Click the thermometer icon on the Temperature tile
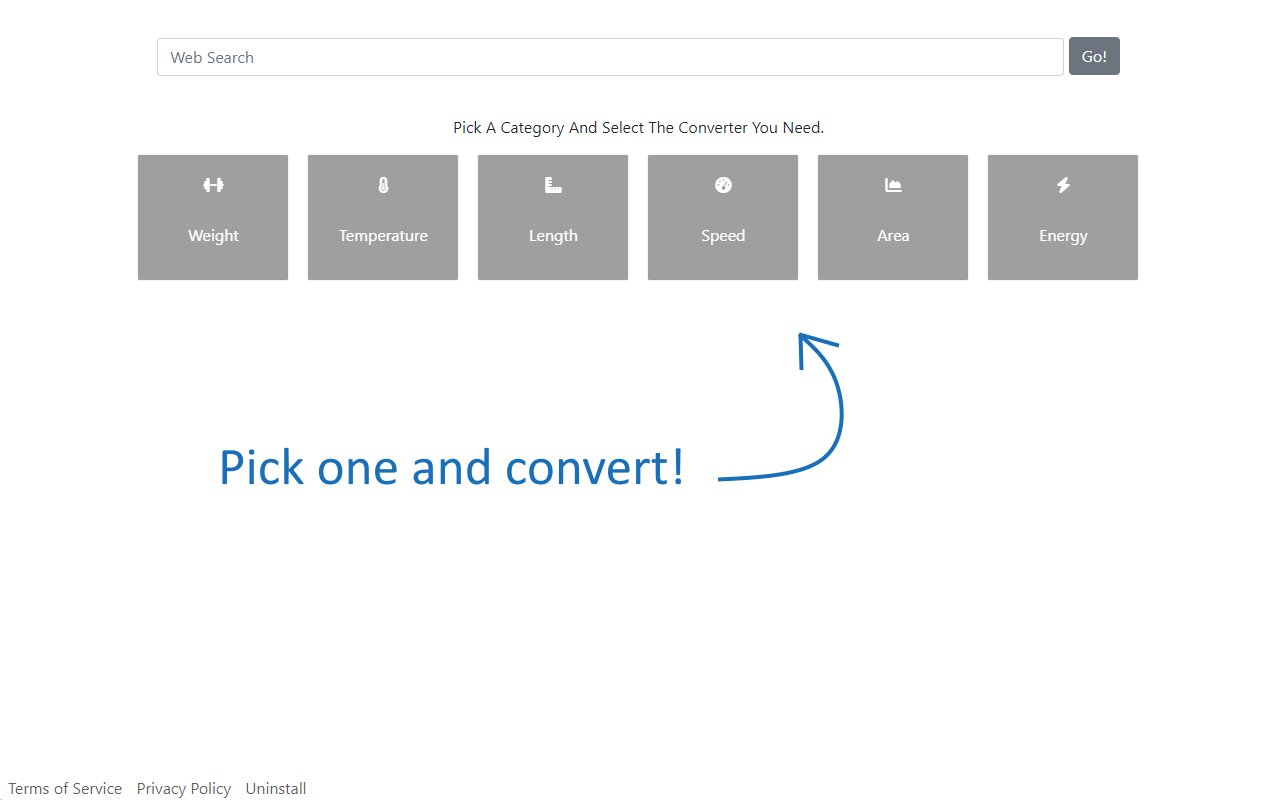This screenshot has width=1280, height=800. pos(383,184)
